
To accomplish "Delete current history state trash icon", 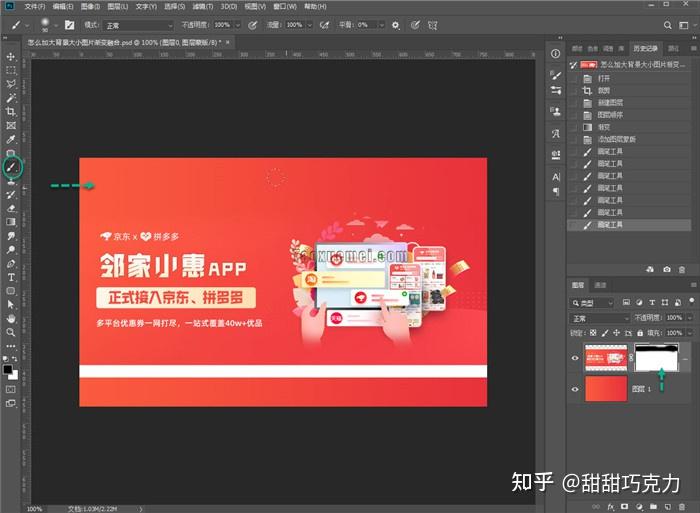I will [x=682, y=269].
